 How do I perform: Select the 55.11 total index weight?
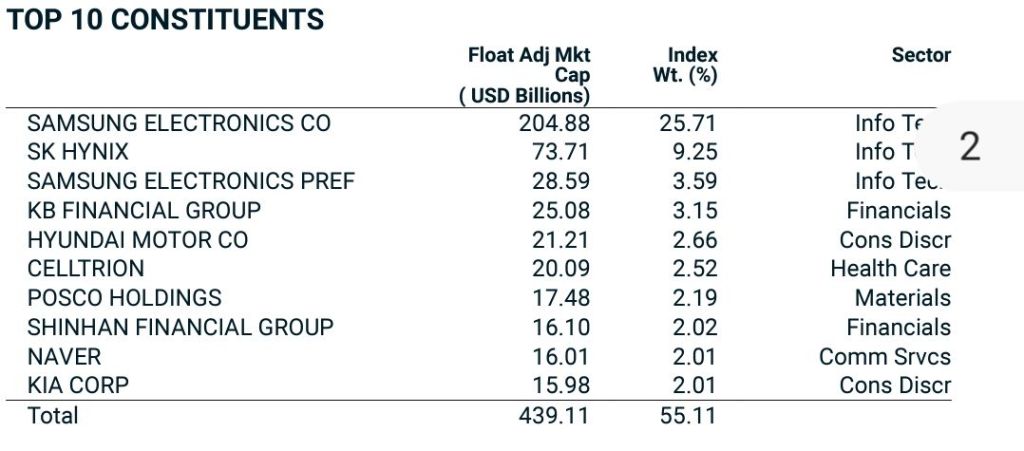(688, 415)
